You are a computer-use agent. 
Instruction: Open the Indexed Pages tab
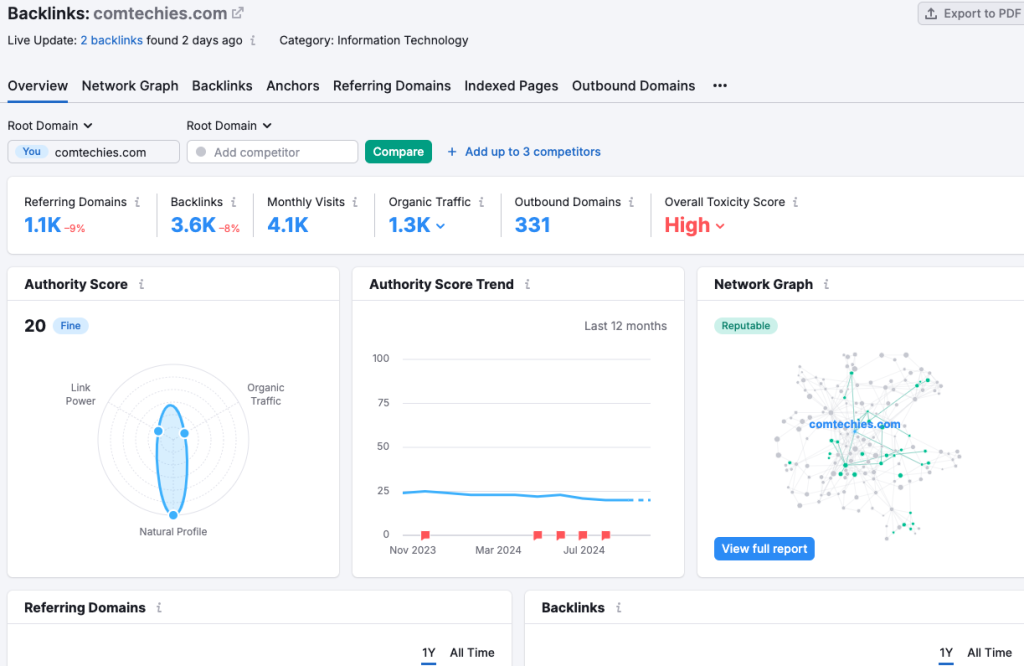511,86
